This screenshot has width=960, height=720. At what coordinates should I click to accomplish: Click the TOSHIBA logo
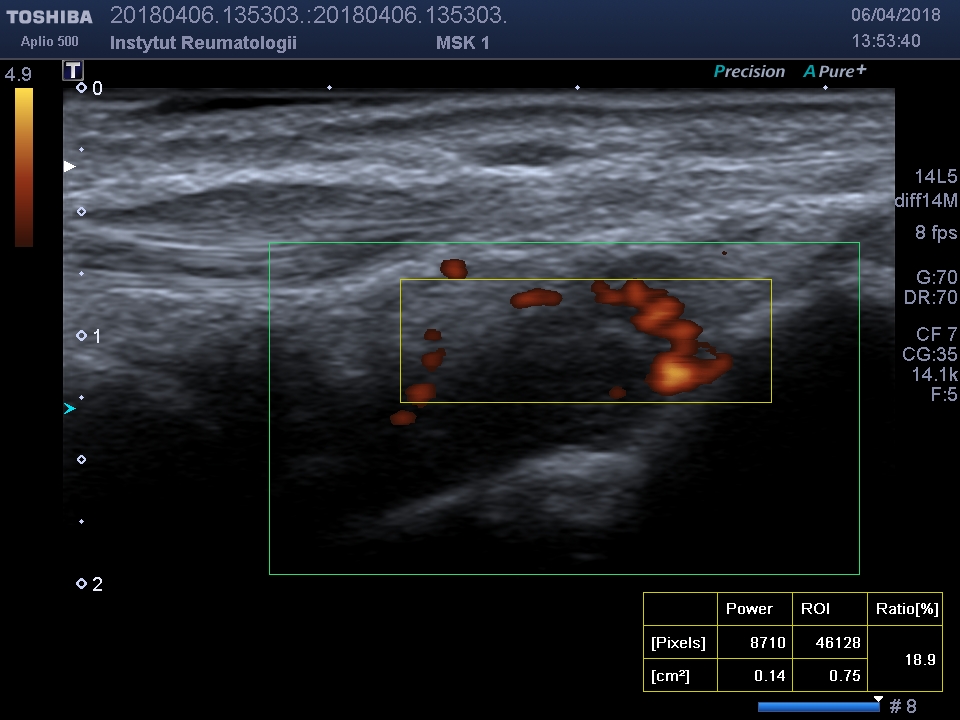point(49,17)
